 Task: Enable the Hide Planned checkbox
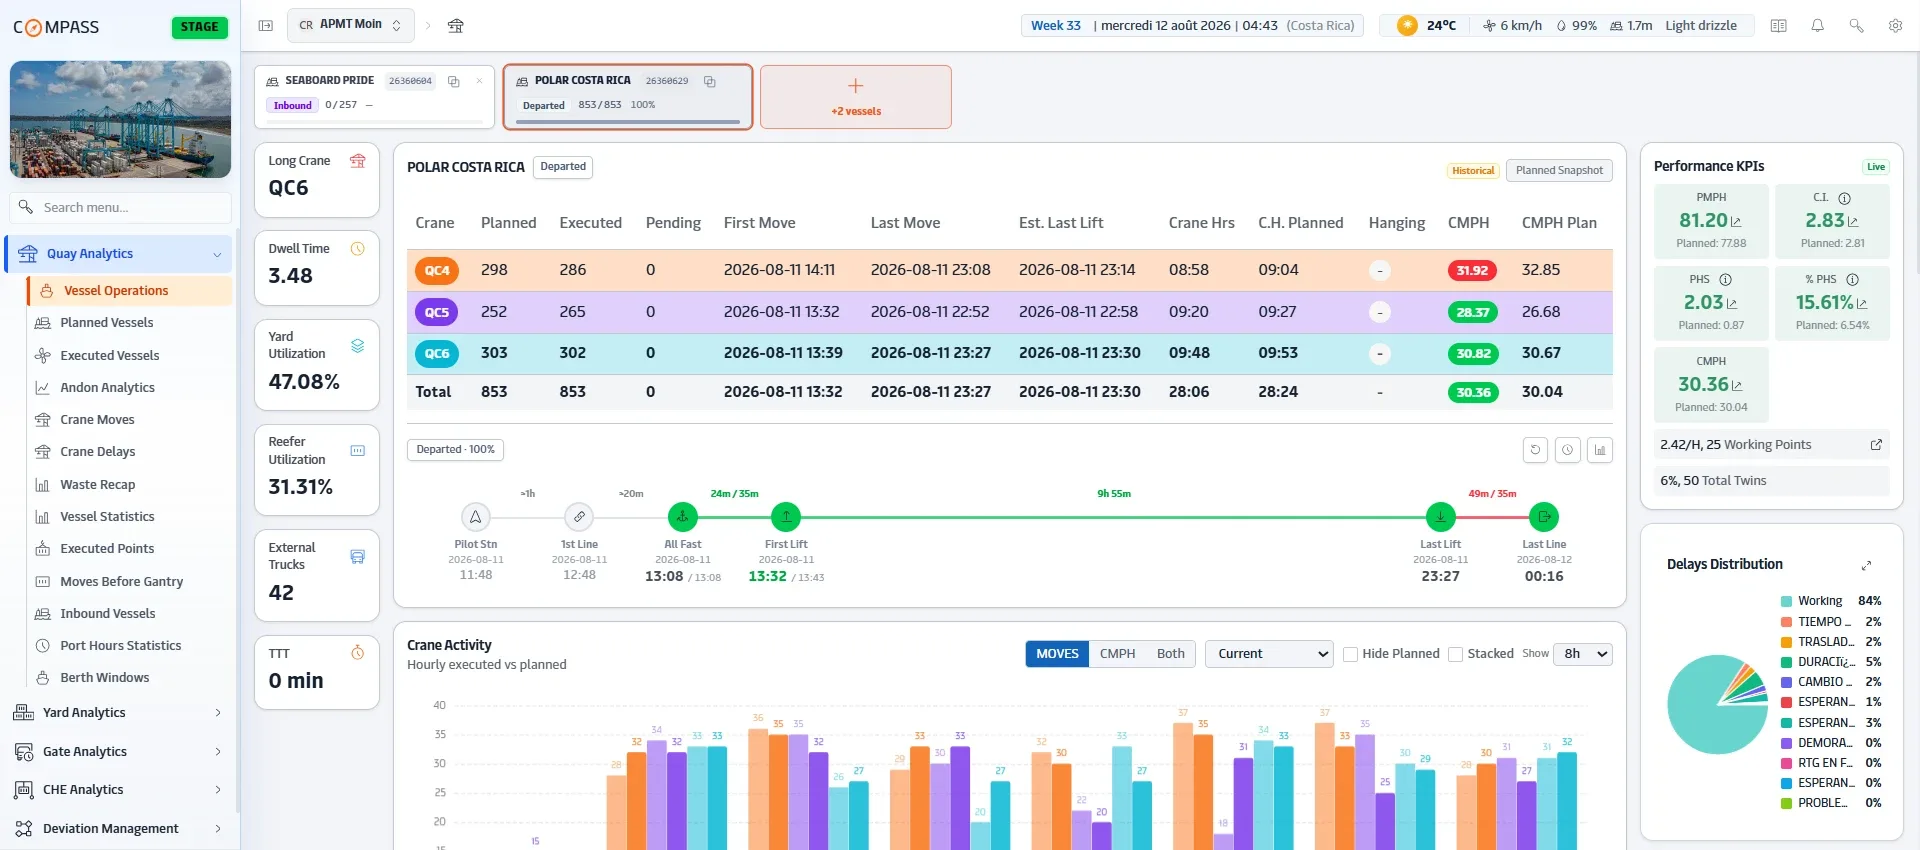pyautogui.click(x=1350, y=654)
